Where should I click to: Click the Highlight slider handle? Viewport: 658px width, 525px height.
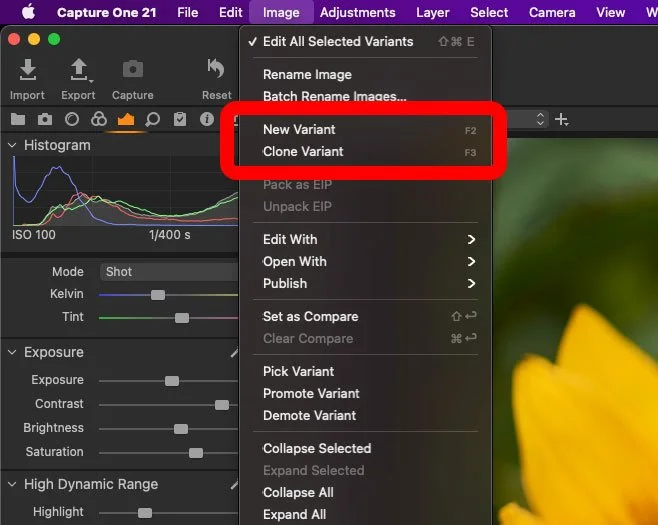tap(145, 513)
